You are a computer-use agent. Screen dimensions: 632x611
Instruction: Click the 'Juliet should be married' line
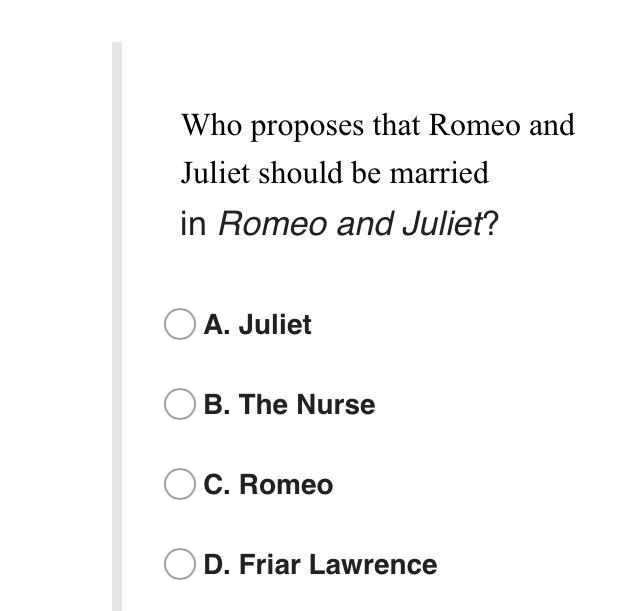coord(334,173)
